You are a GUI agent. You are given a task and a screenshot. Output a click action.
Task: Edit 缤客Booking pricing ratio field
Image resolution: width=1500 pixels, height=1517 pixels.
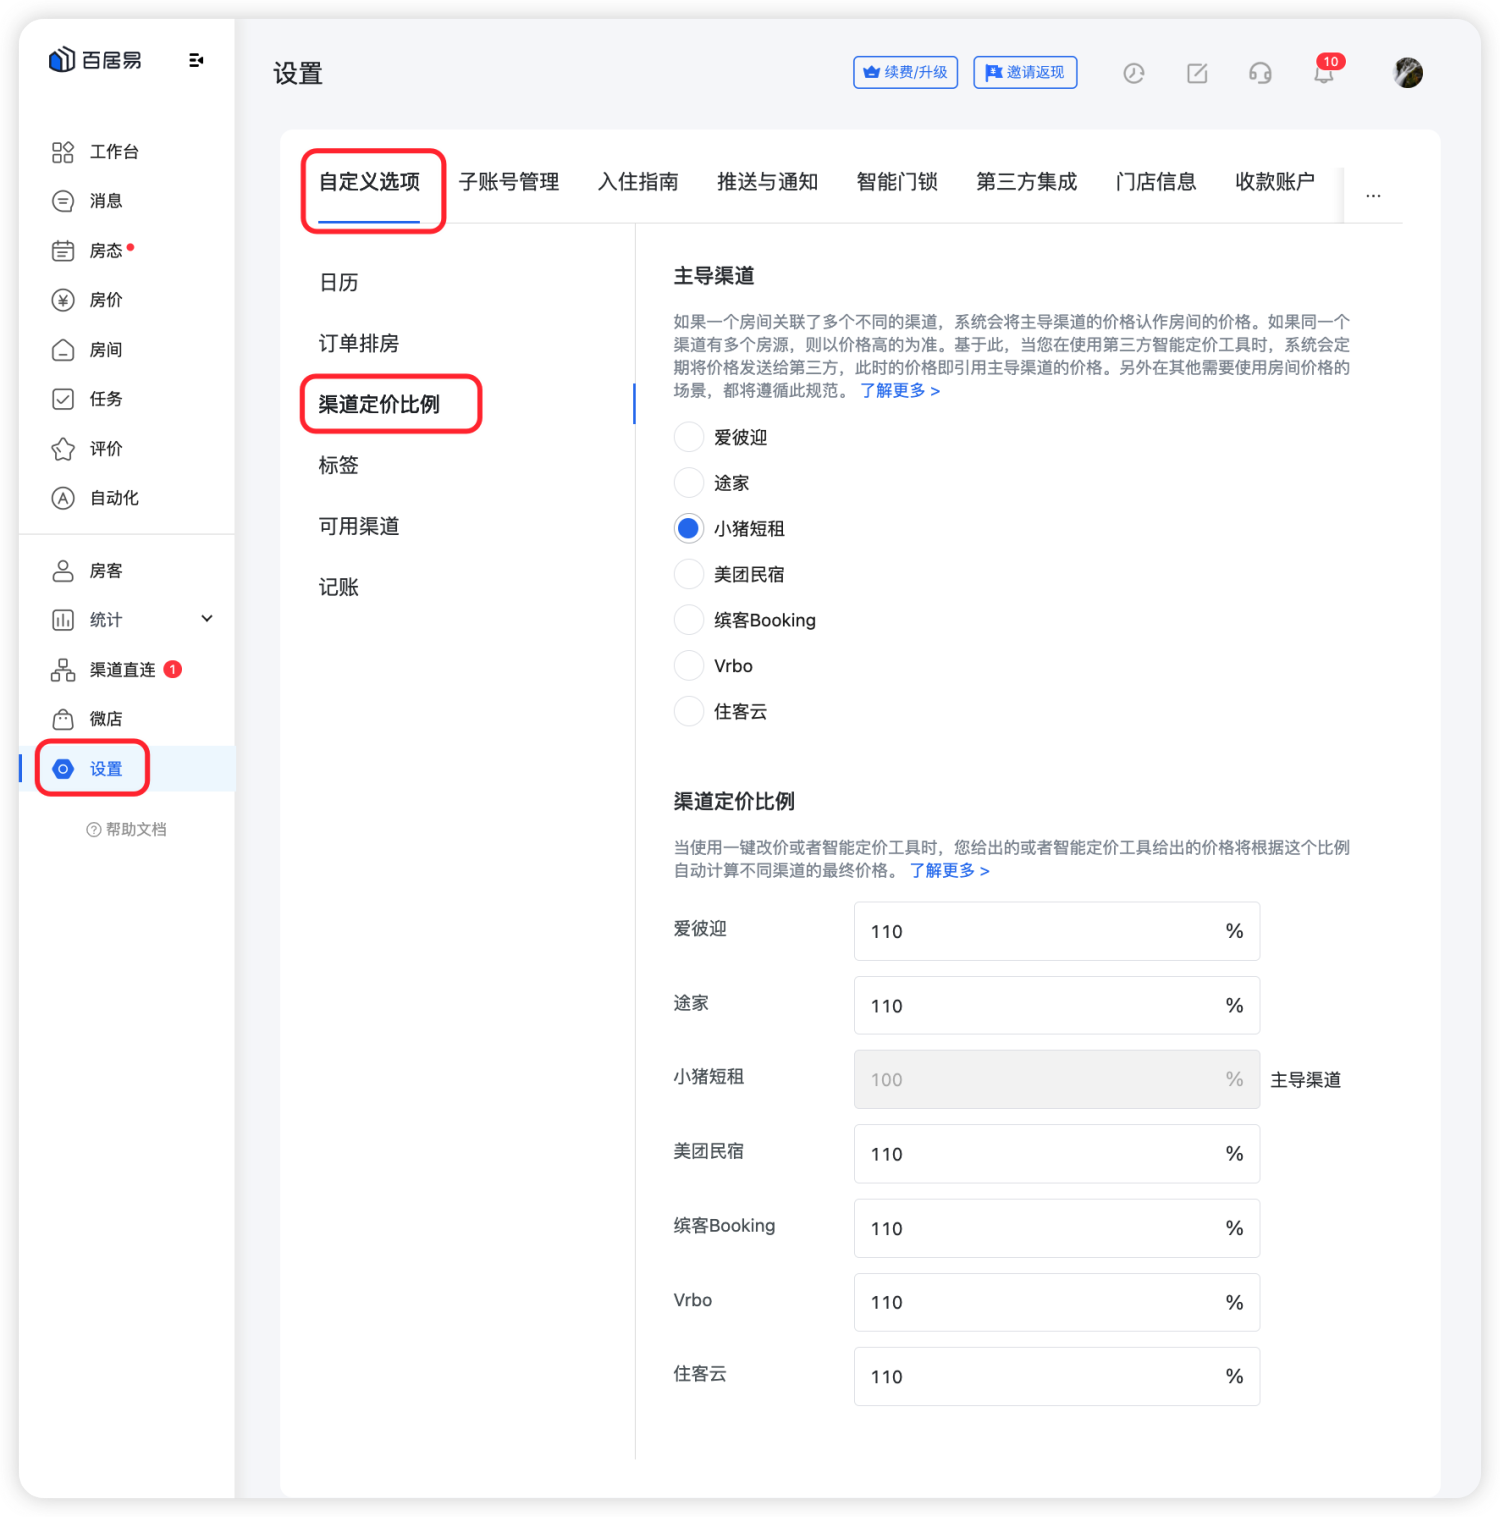pos(1057,1228)
